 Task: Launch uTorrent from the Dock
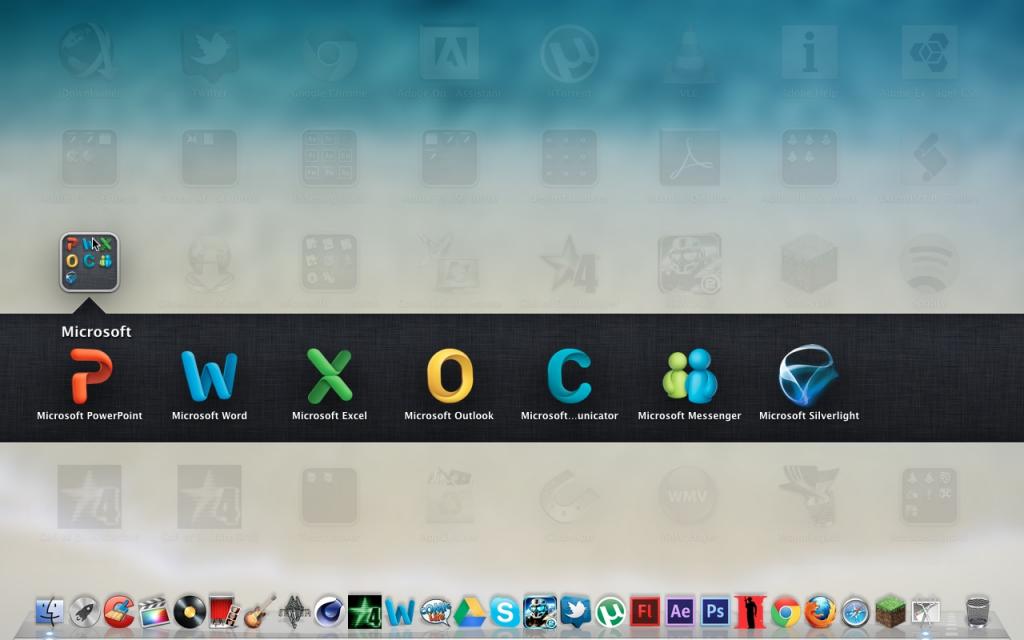[610, 612]
